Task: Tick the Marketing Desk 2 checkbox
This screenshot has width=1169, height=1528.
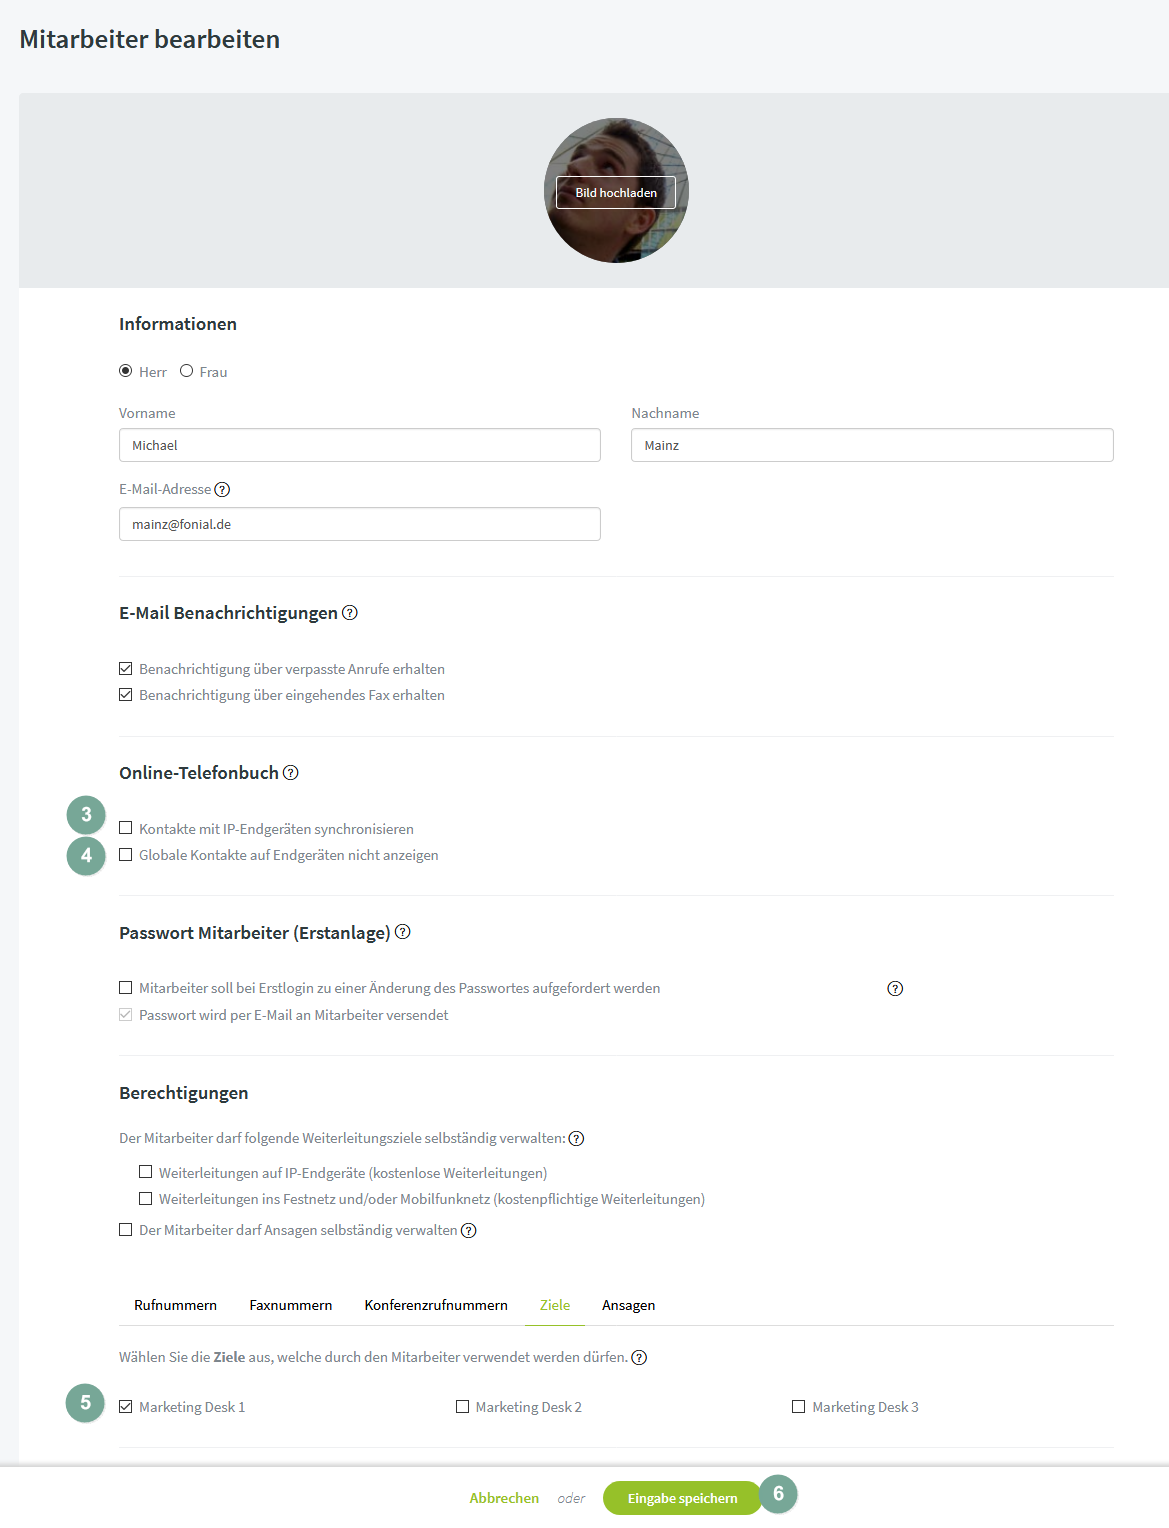Action: [462, 1406]
